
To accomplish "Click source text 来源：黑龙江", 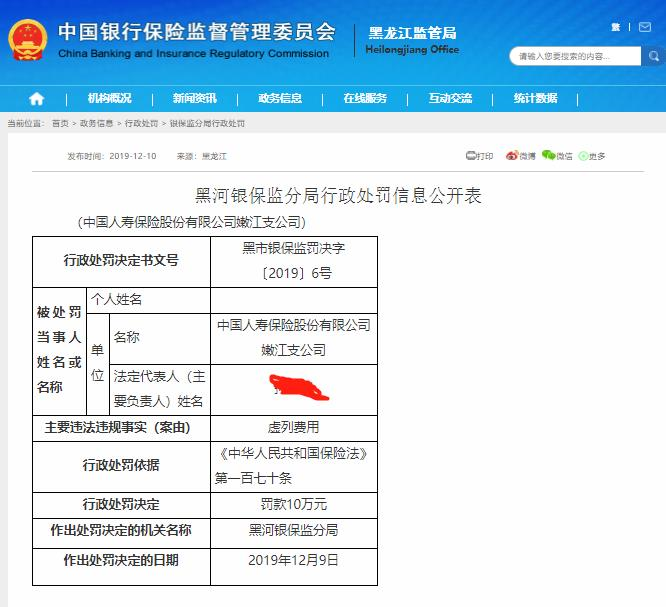I will point(202,156).
